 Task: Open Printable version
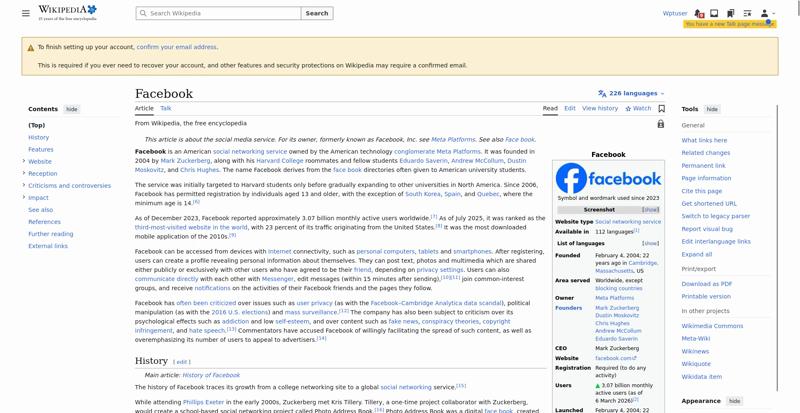(x=706, y=296)
